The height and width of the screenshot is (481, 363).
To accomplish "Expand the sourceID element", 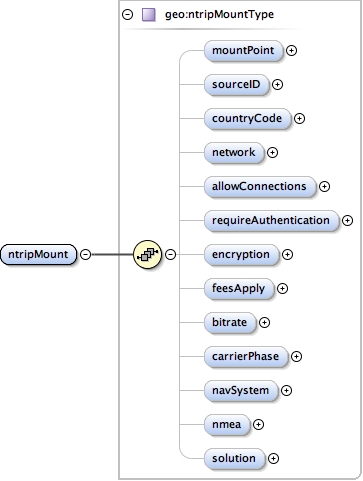I will [x=277, y=85].
